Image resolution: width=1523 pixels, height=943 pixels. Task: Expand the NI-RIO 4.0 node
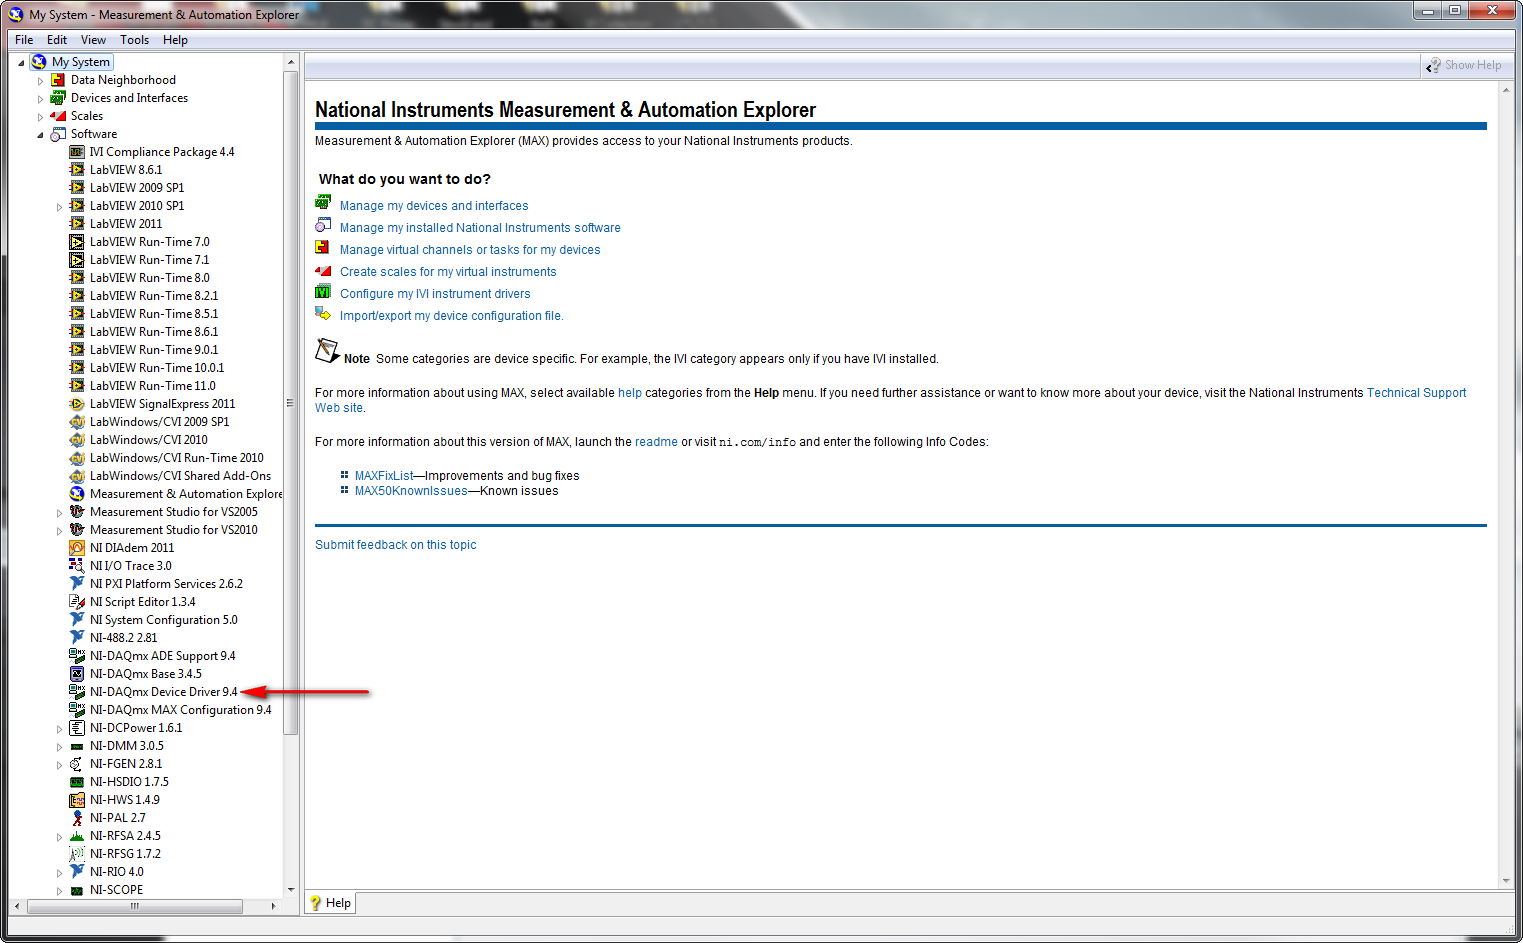[59, 873]
